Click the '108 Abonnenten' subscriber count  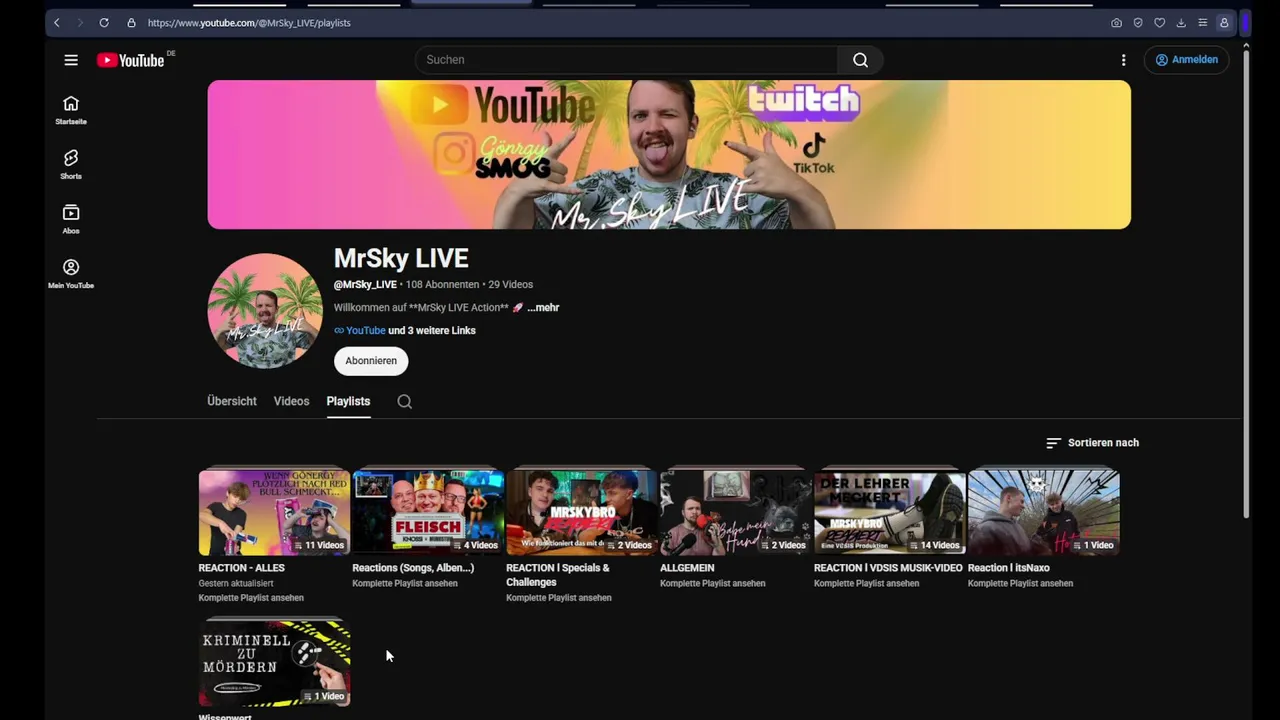pyautogui.click(x=442, y=285)
